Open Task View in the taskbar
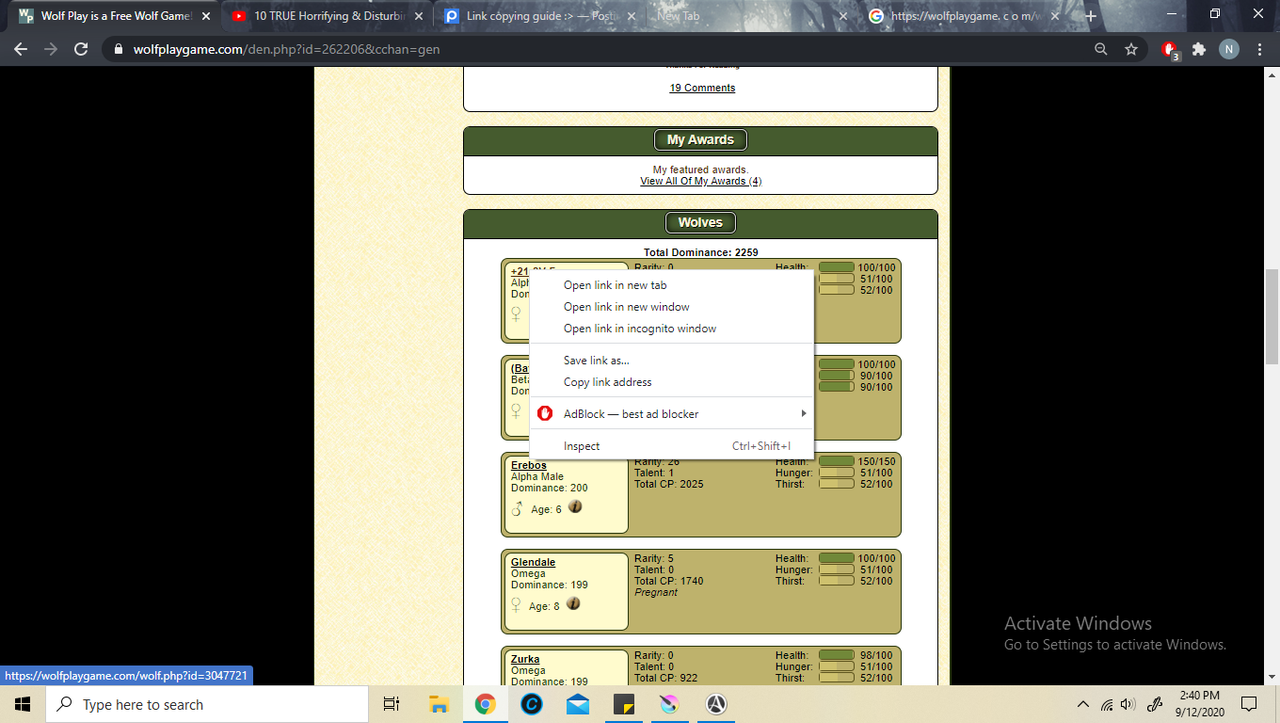 392,705
